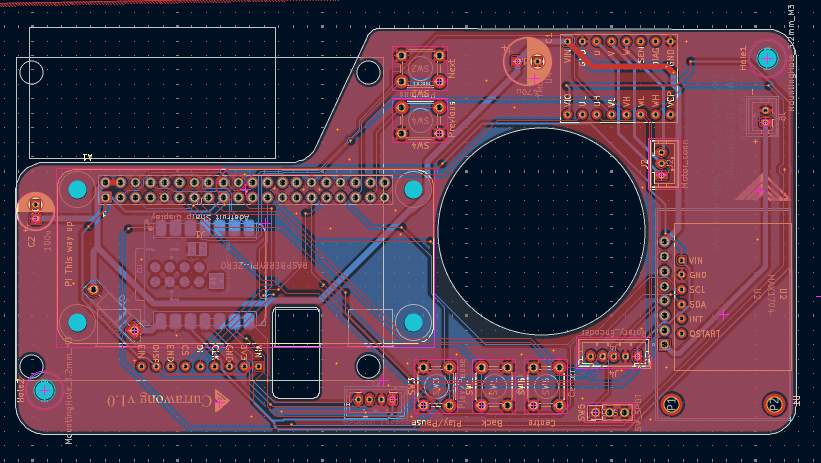Select the diamond-shaped pad below Pi footprint
The width and height of the screenshot is (821, 463).
(x=134, y=330)
